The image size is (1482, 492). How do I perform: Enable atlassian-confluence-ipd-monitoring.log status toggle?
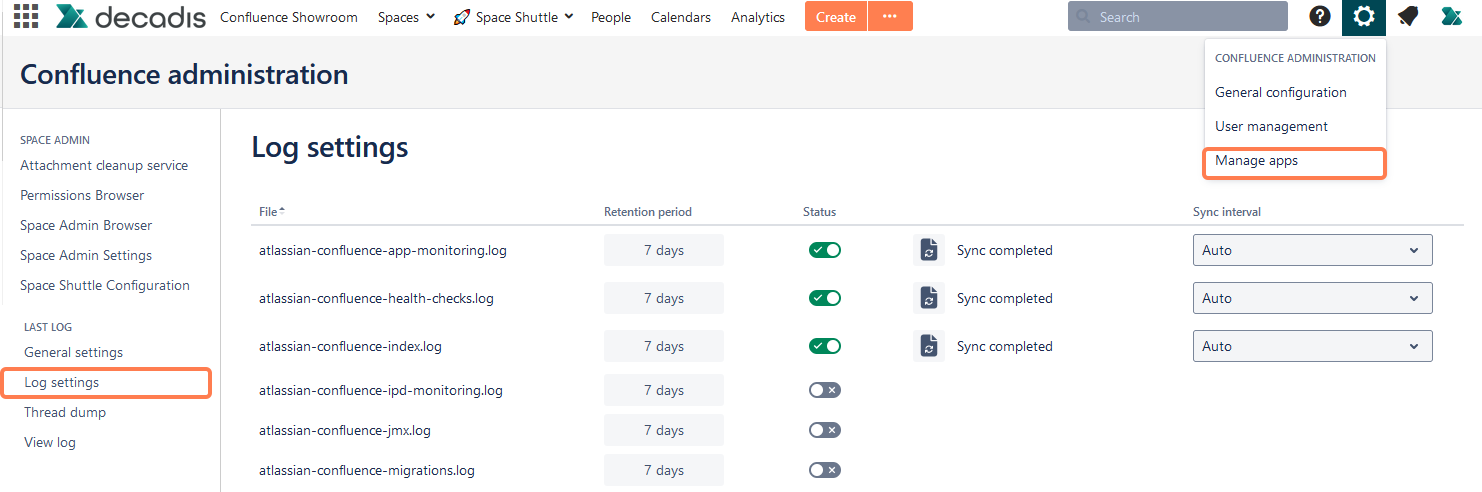(825, 391)
